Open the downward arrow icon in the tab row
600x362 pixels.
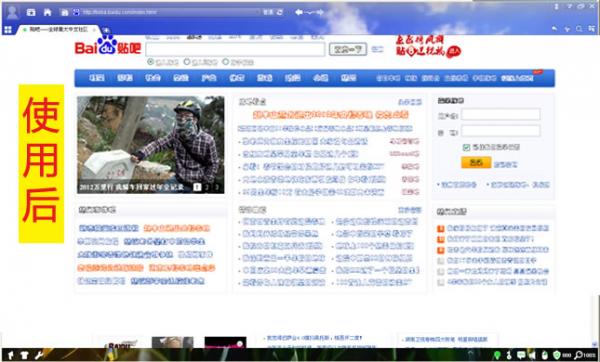[x=567, y=29]
